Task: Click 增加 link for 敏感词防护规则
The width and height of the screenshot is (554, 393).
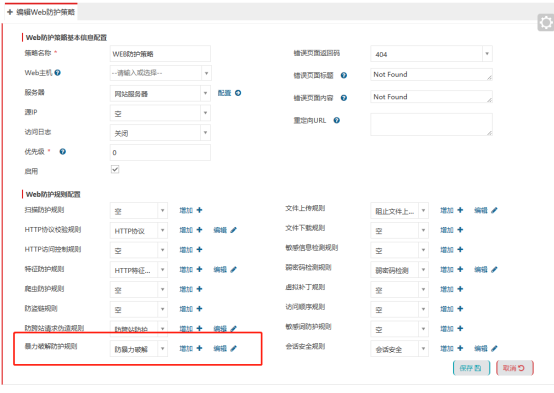Action: point(447,329)
